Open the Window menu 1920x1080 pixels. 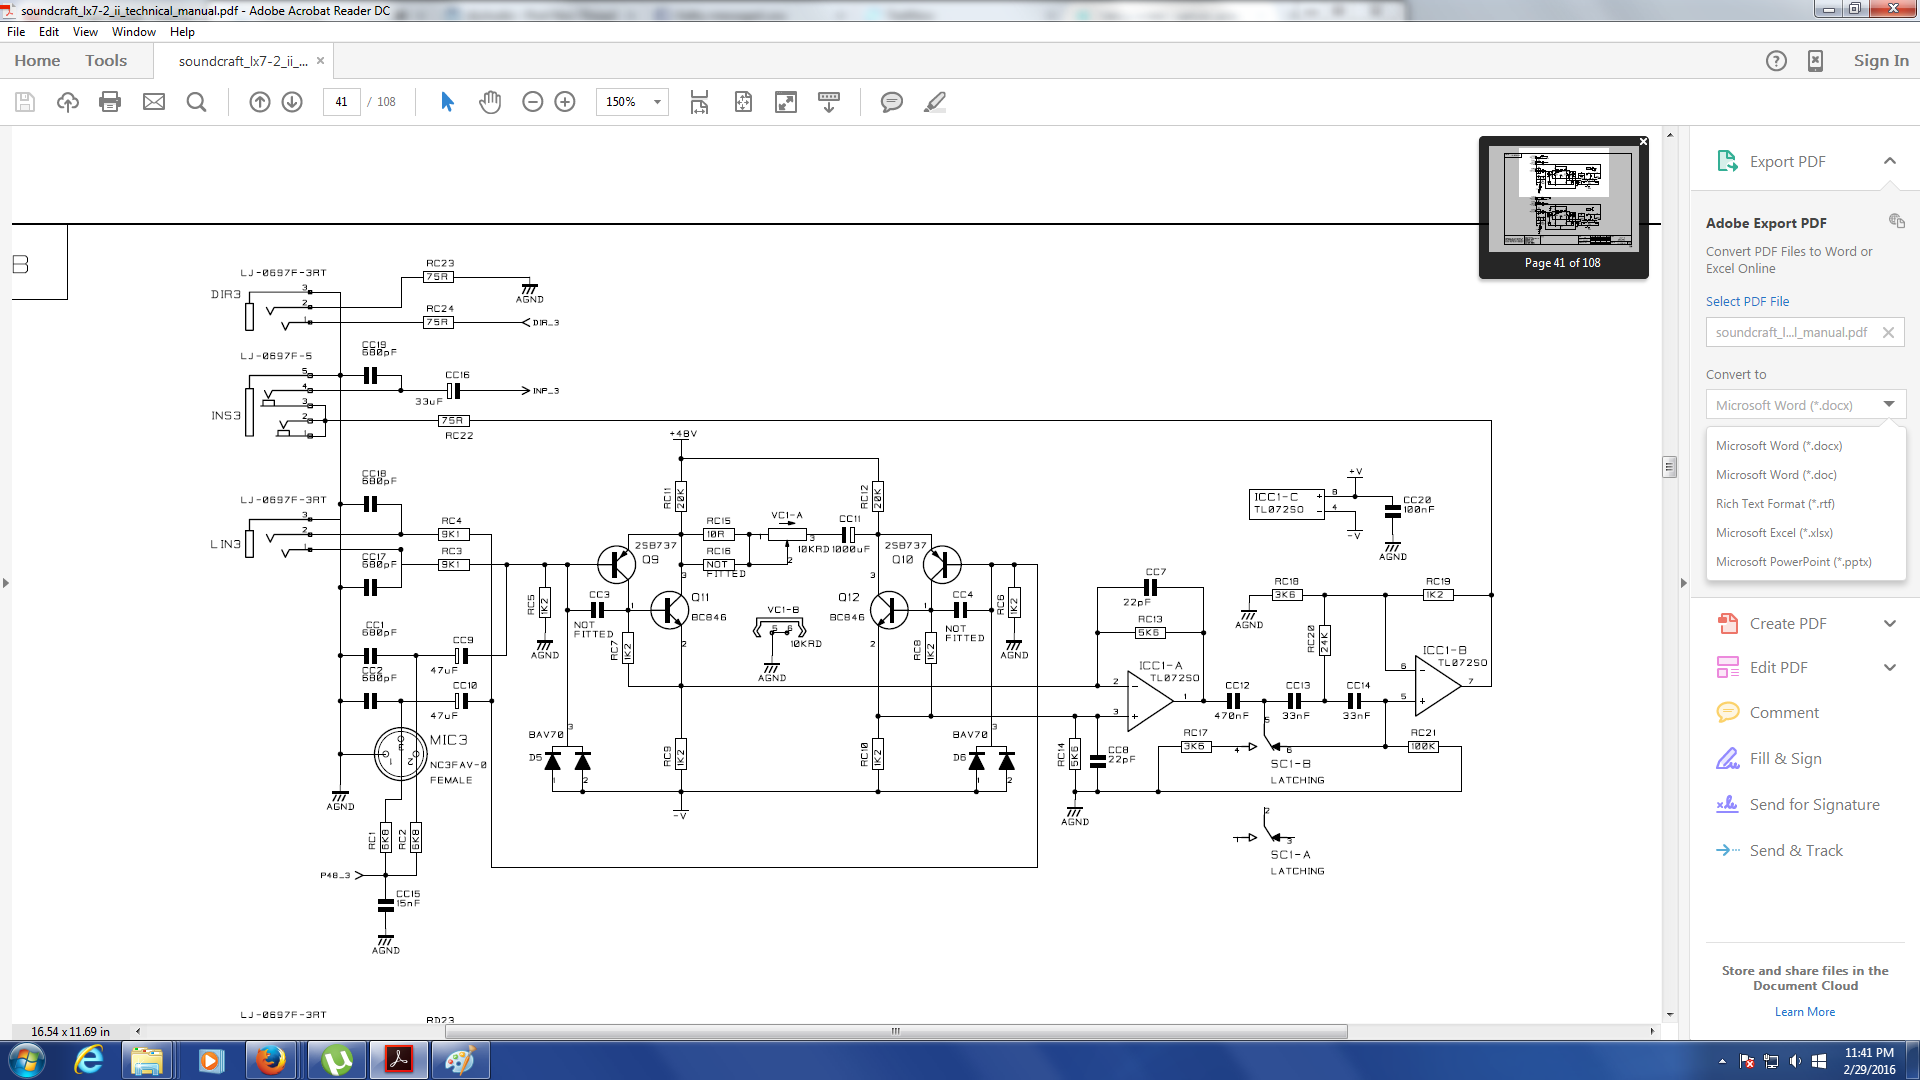134,32
